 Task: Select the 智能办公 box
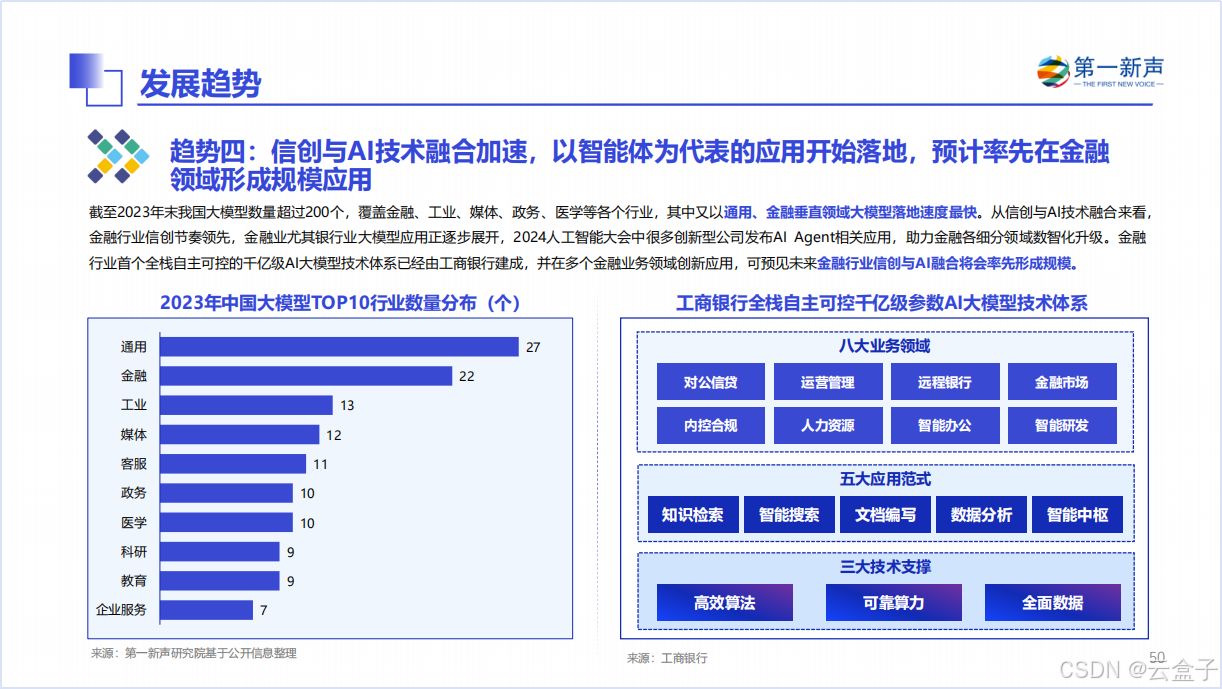945,425
